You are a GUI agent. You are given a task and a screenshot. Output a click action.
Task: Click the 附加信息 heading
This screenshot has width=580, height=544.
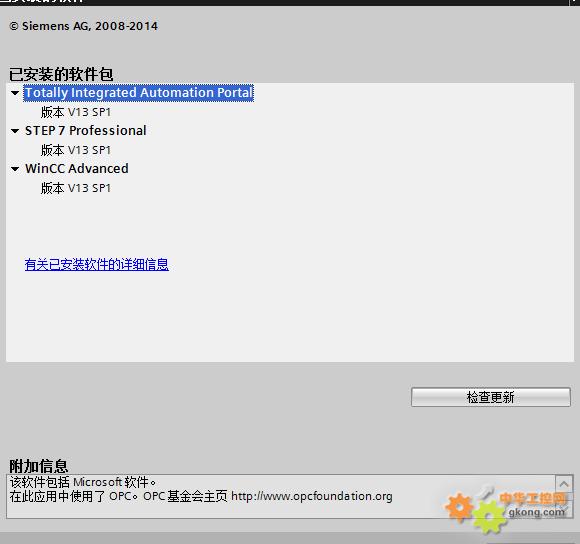(x=39, y=466)
